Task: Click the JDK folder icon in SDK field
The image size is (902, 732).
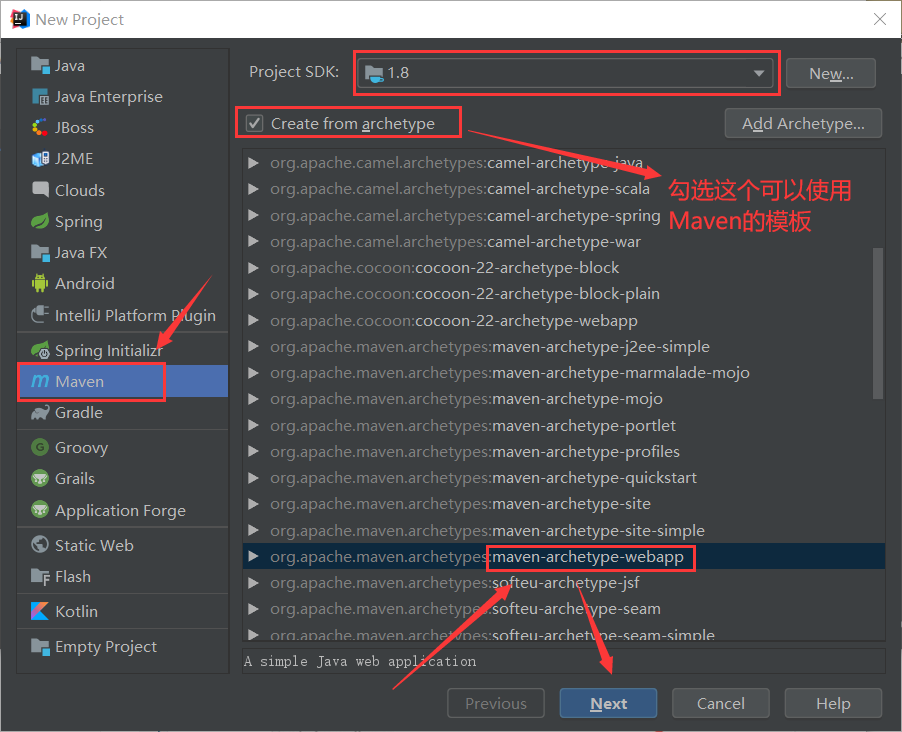Action: pos(374,73)
